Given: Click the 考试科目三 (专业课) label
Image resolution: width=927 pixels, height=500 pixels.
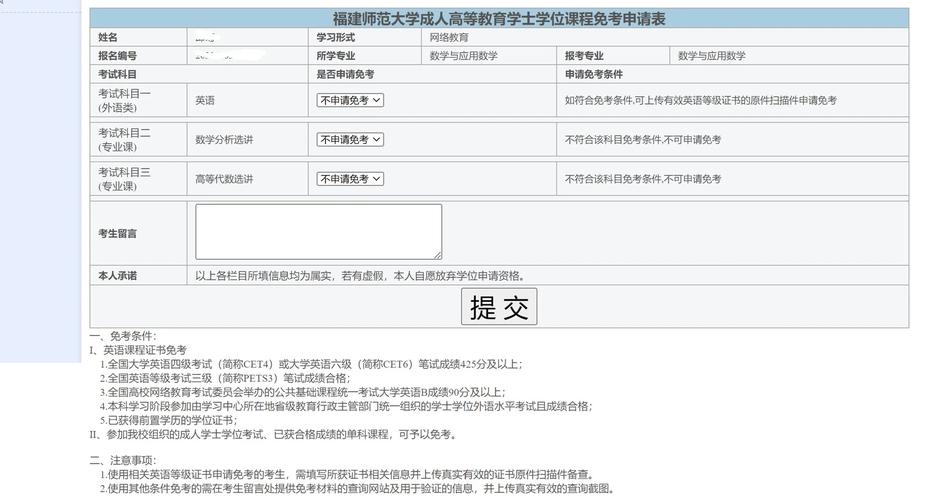Looking at the screenshot, I should tap(125, 178).
